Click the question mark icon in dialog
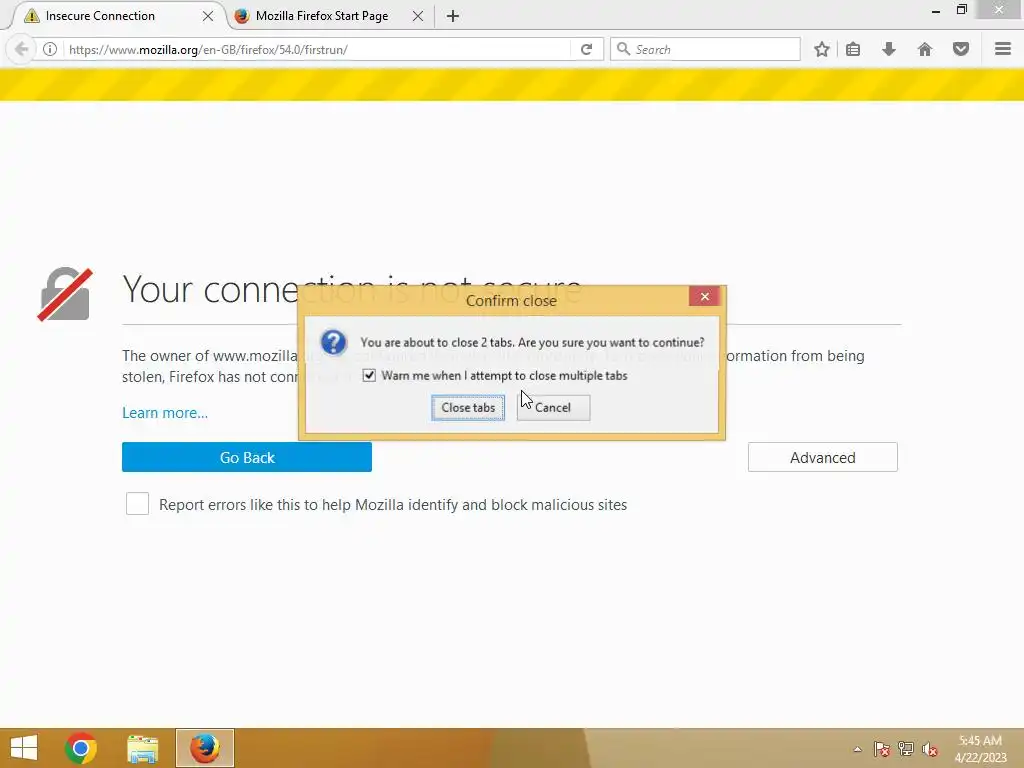The height and width of the screenshot is (768, 1024). pyautogui.click(x=334, y=342)
